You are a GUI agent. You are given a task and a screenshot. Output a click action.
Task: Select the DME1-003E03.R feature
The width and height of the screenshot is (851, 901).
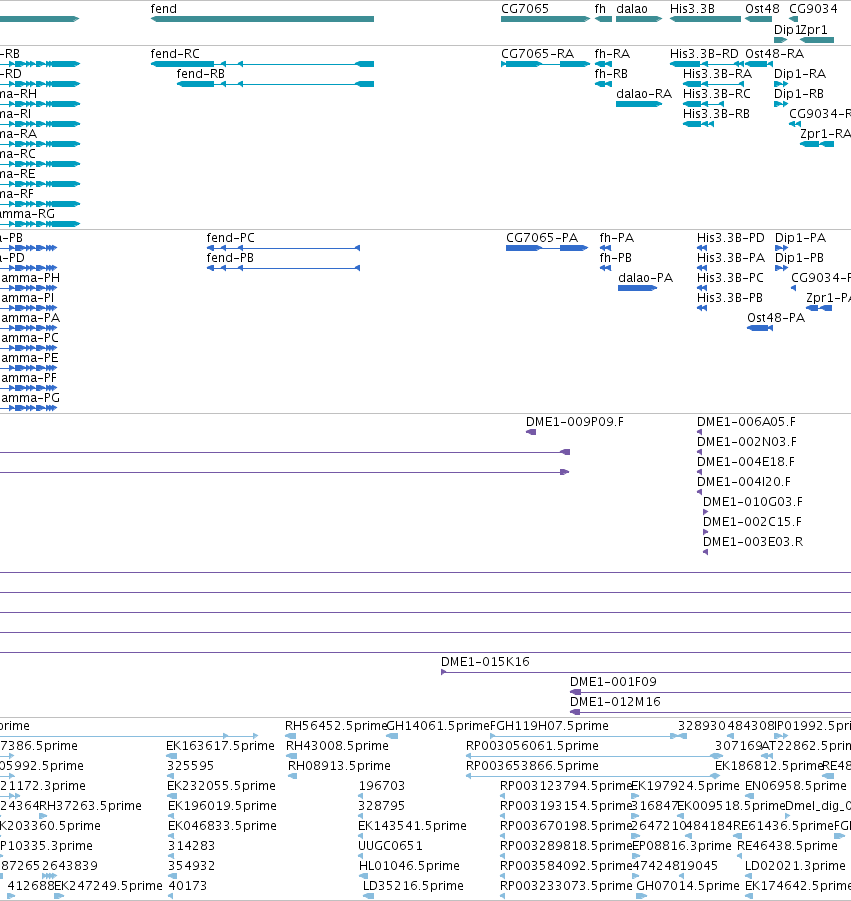coord(706,552)
